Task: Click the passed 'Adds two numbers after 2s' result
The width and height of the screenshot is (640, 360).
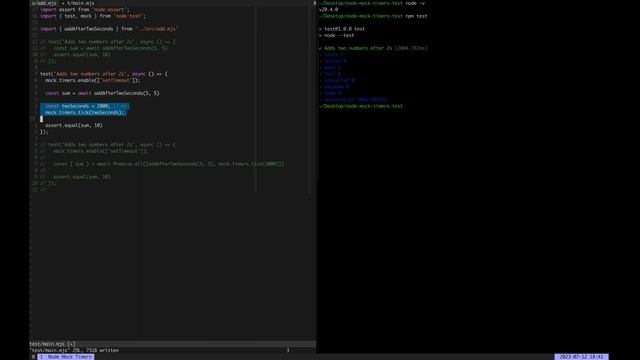Action: [373, 48]
